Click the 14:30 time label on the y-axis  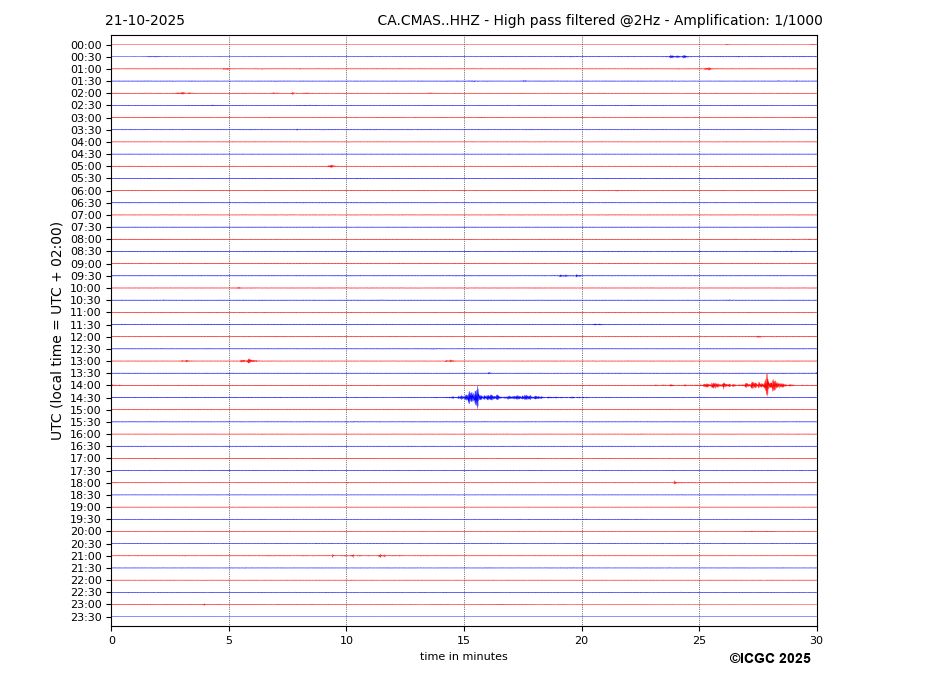coord(85,398)
